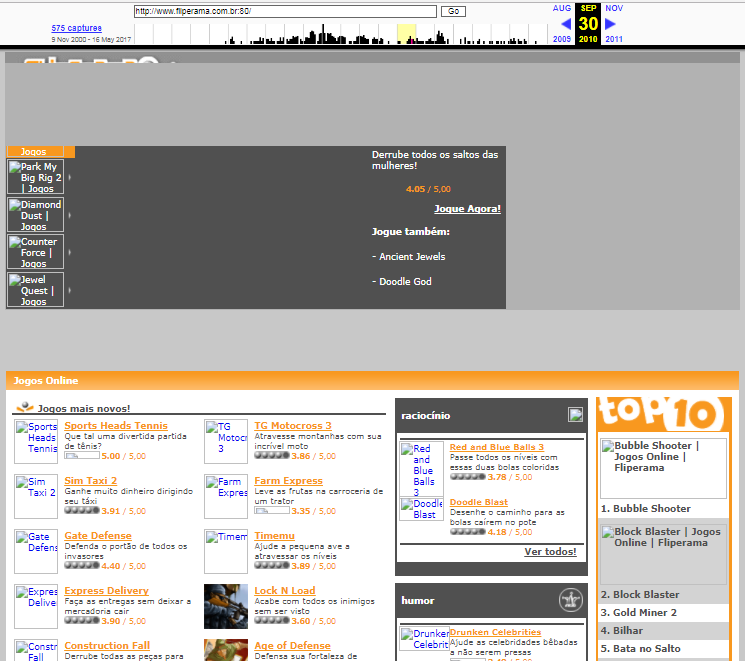Click arrow beside Park My Big Rig 2
This screenshot has width=745, height=661.
click(x=69, y=177)
